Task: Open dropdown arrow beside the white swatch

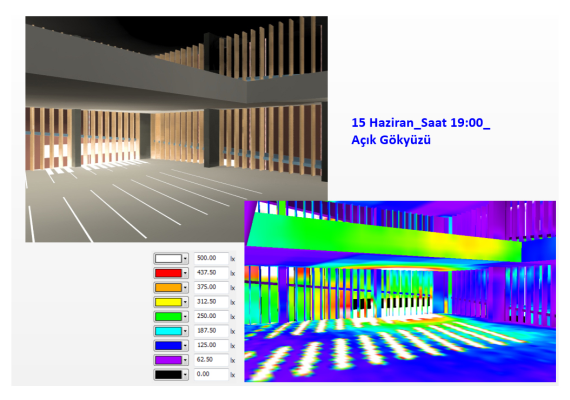Action: coord(185,259)
